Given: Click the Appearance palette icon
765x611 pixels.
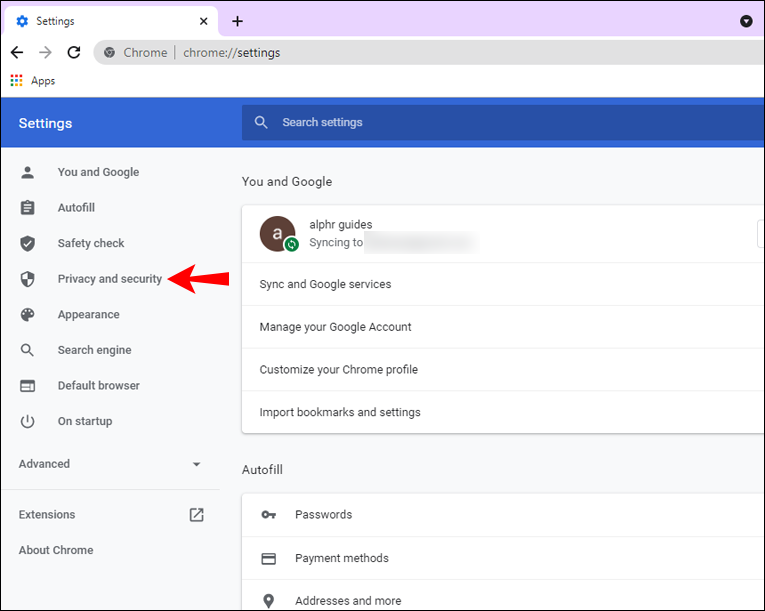Looking at the screenshot, I should pos(27,314).
